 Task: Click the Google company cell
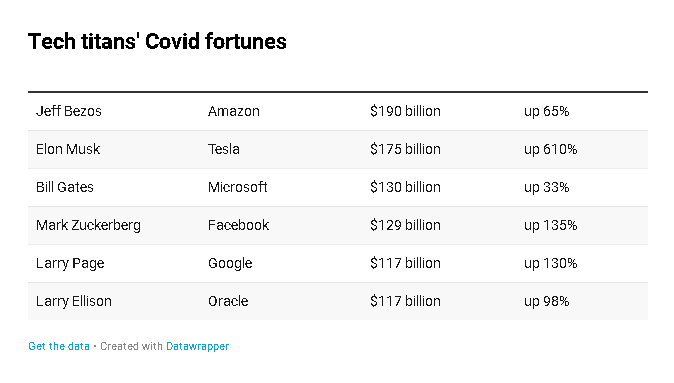point(230,263)
